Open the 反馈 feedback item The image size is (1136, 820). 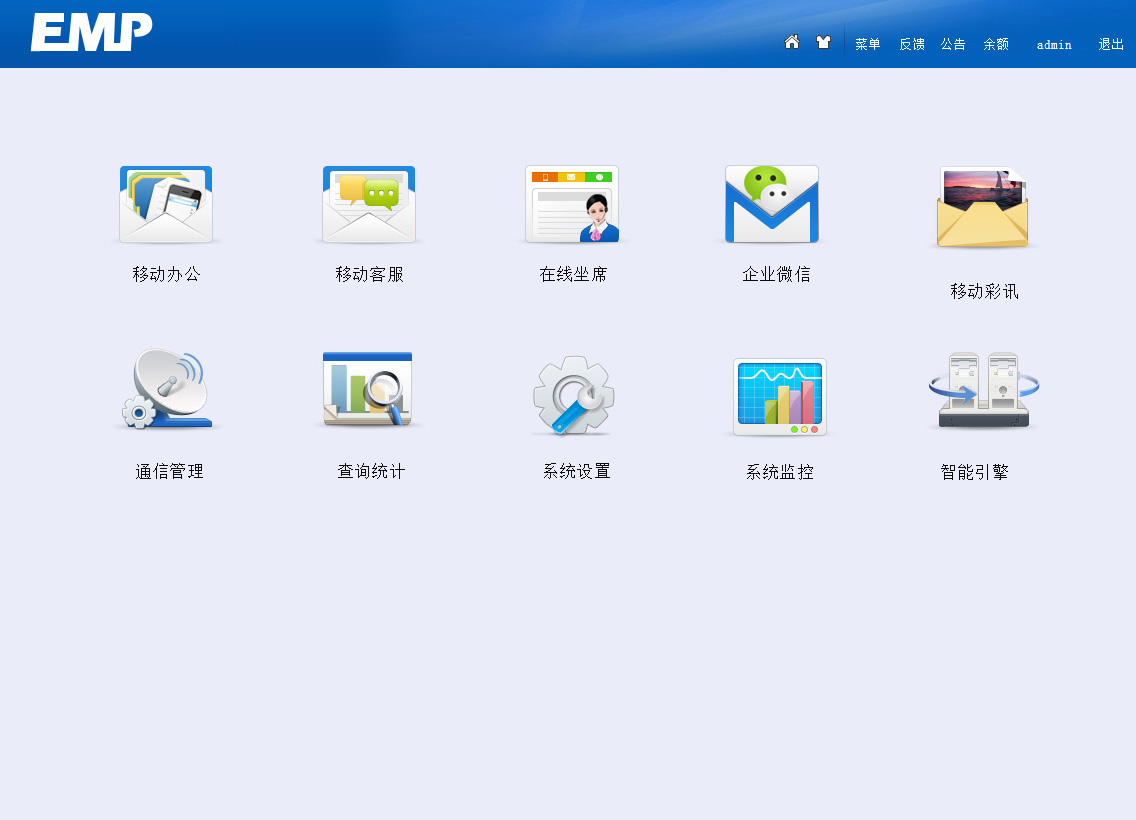pyautogui.click(x=911, y=44)
